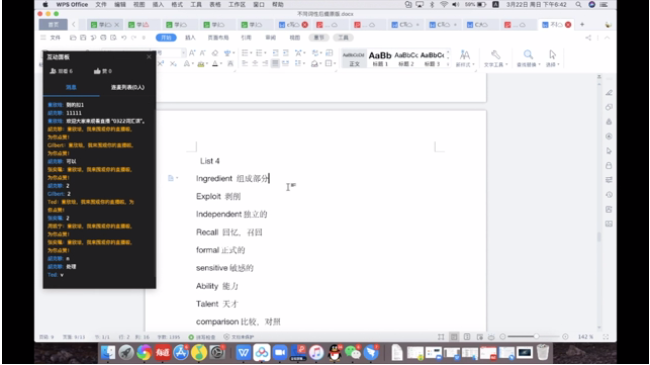Click the bulleted list icon
Screen dimensions: 650x365
(245, 53)
